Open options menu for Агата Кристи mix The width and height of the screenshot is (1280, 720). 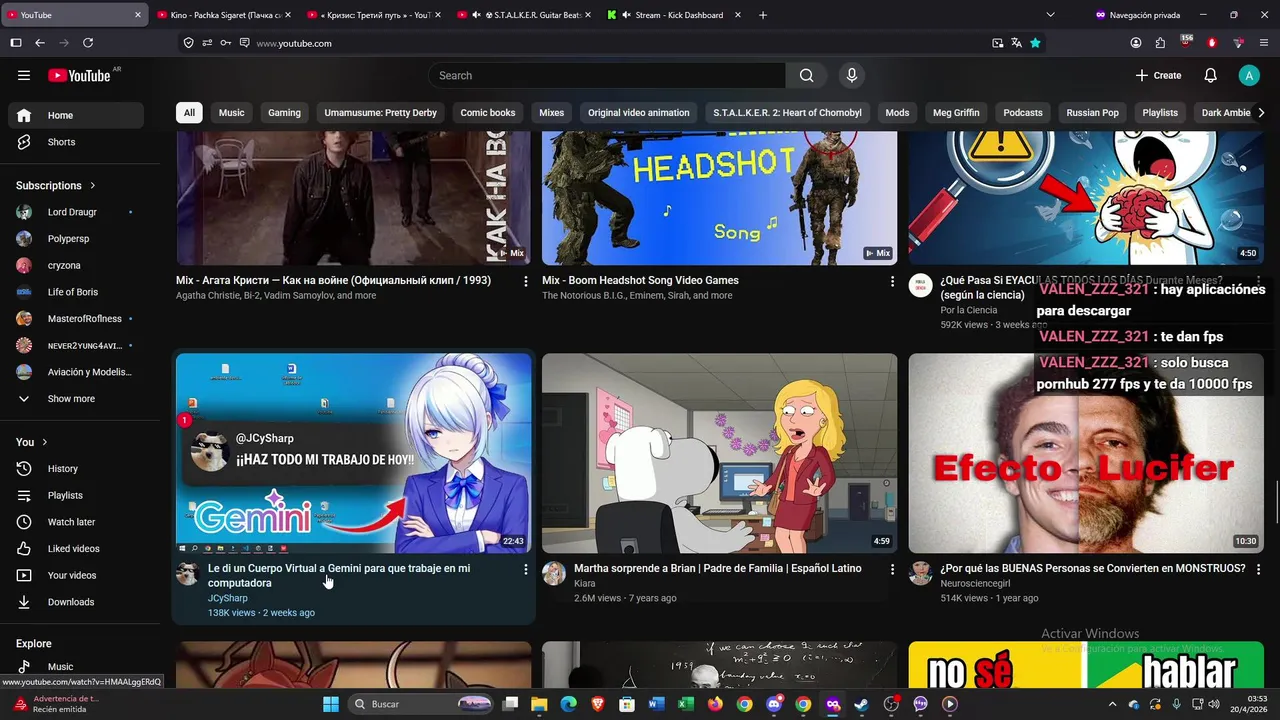click(526, 281)
